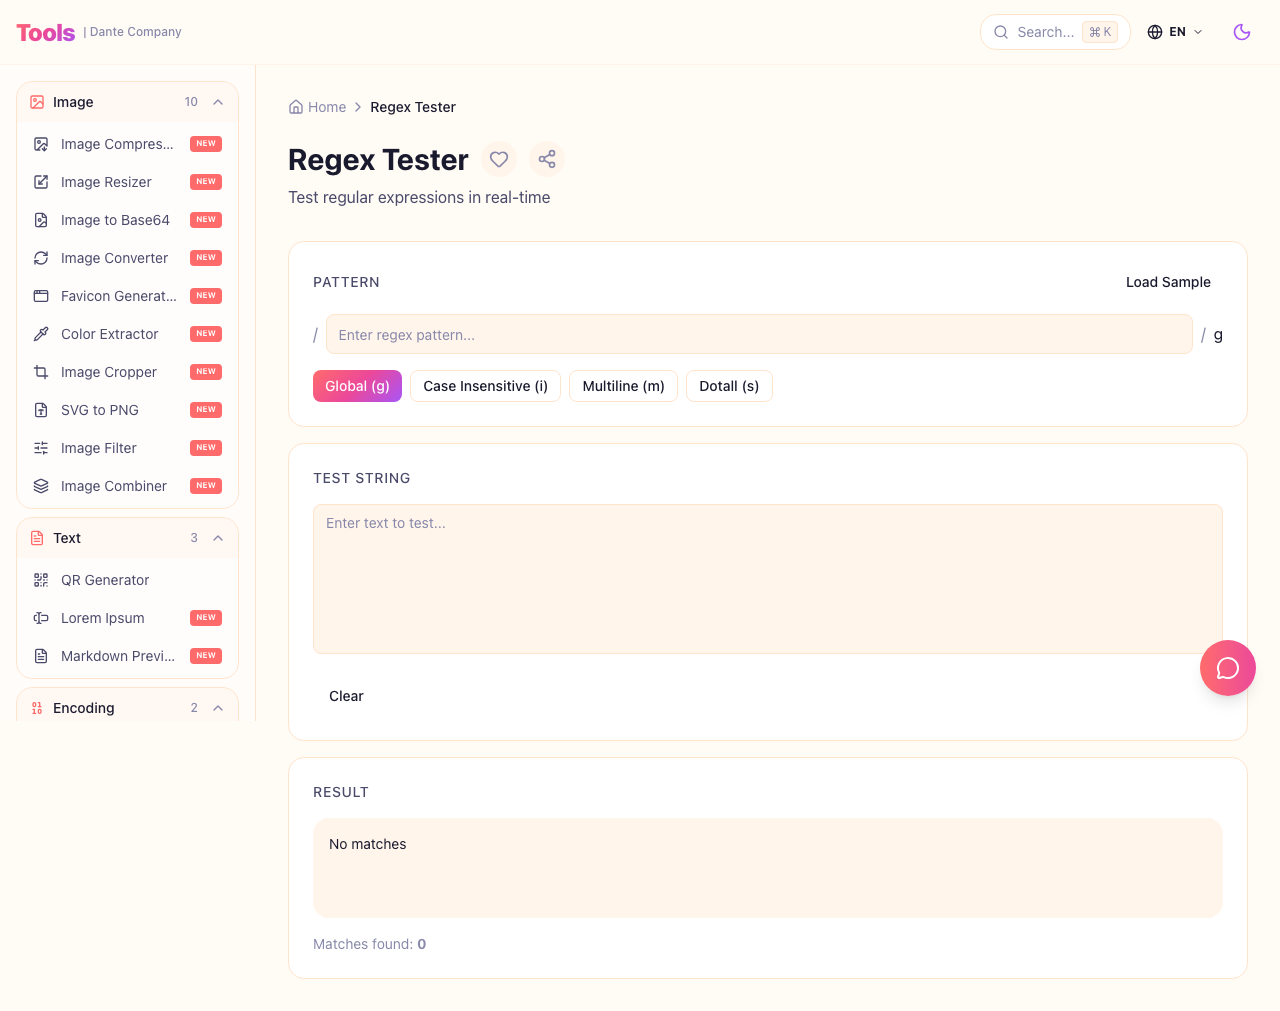
Task: Disable the Global (g) flag
Action: point(357,386)
